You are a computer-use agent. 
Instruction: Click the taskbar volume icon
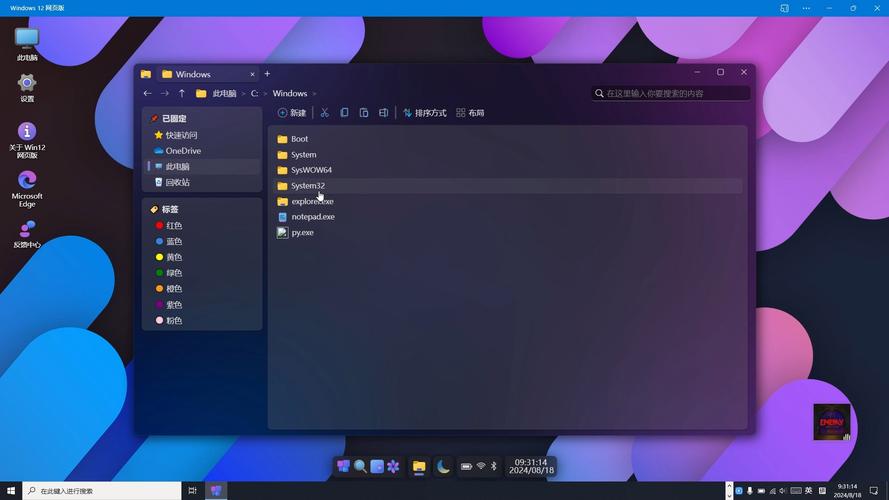[783, 490]
